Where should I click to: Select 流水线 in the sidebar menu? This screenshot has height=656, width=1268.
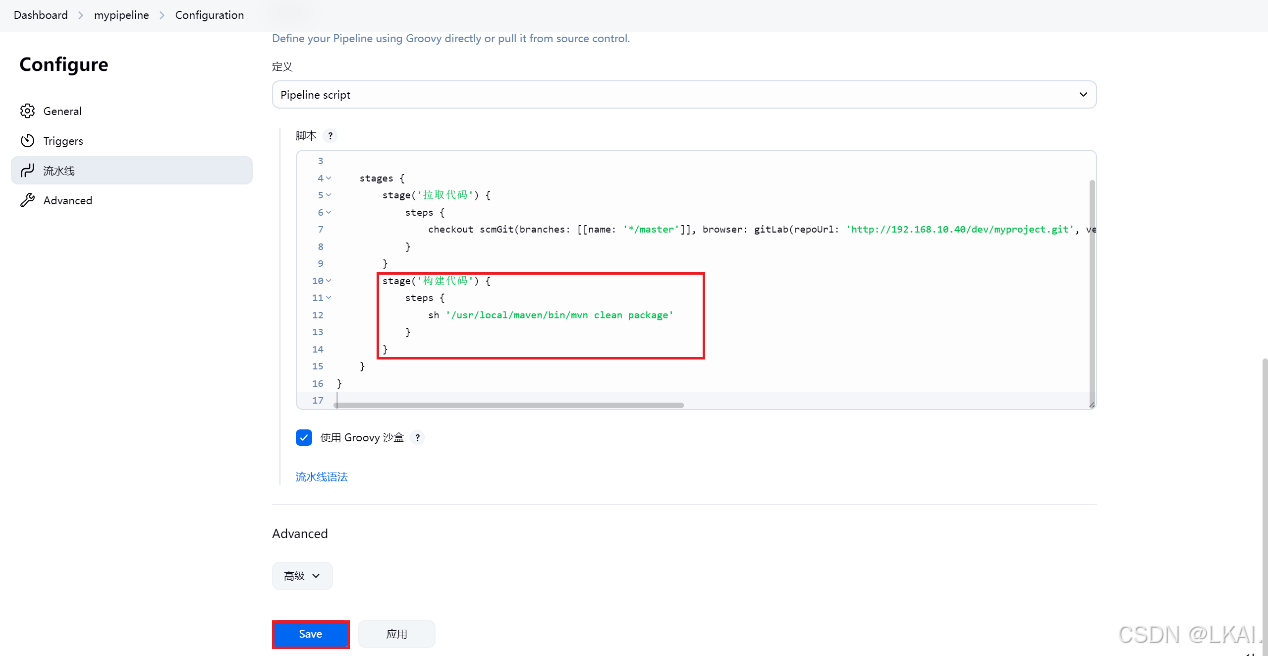click(132, 170)
